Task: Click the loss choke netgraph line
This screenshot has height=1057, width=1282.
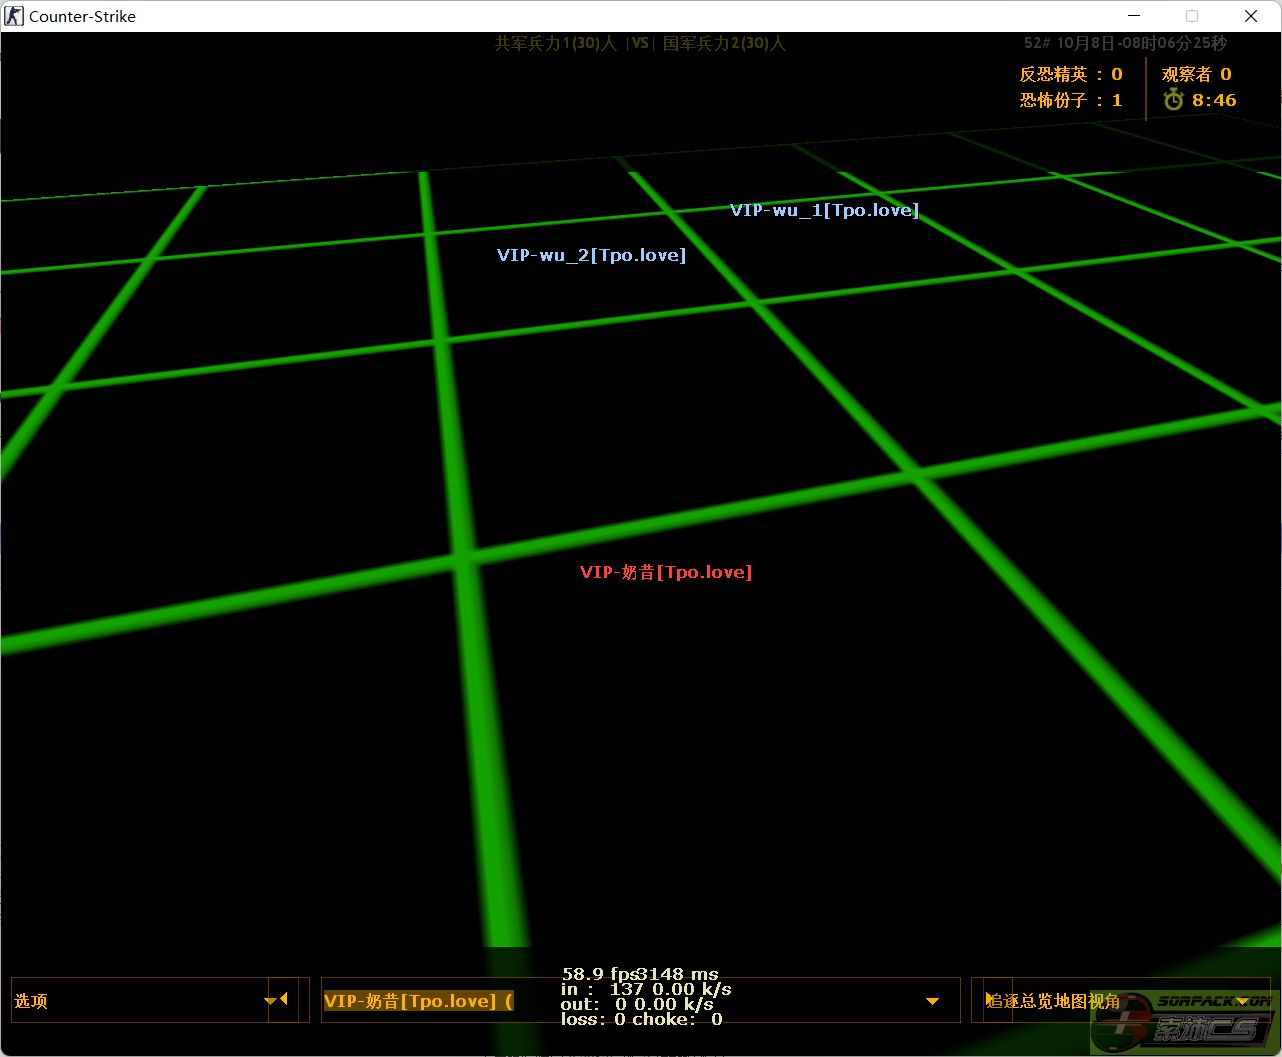Action: (641, 1020)
